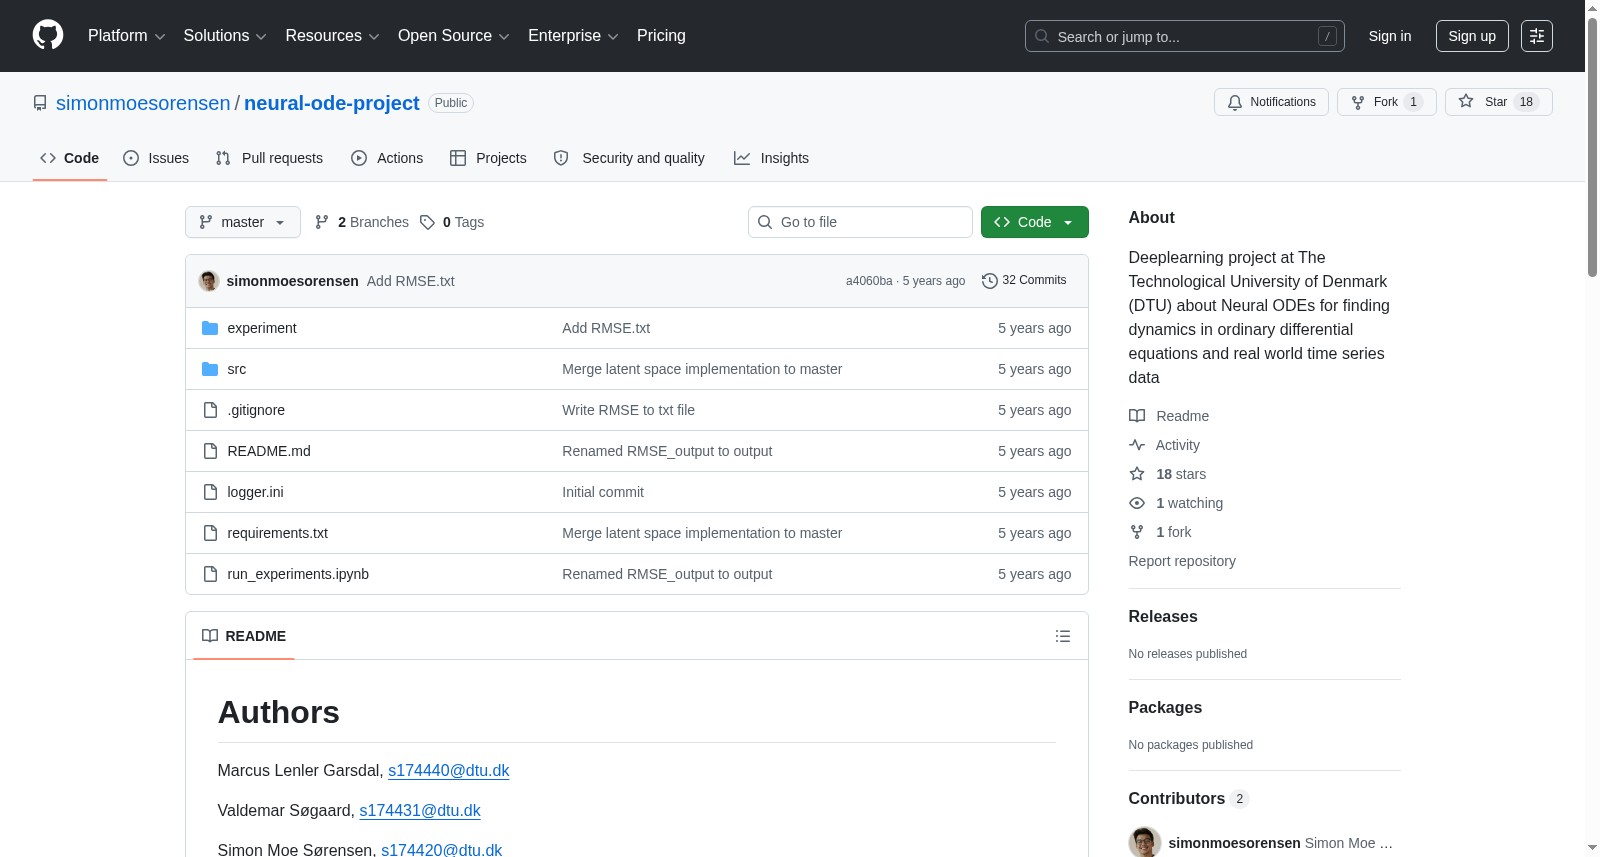Click the fork icon on the Fork button
This screenshot has height=857, width=1600.
[x=1358, y=102]
